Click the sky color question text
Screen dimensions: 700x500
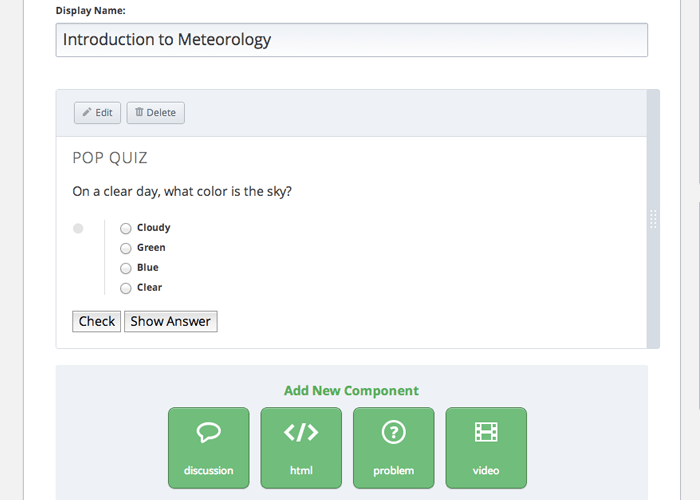pos(182,191)
